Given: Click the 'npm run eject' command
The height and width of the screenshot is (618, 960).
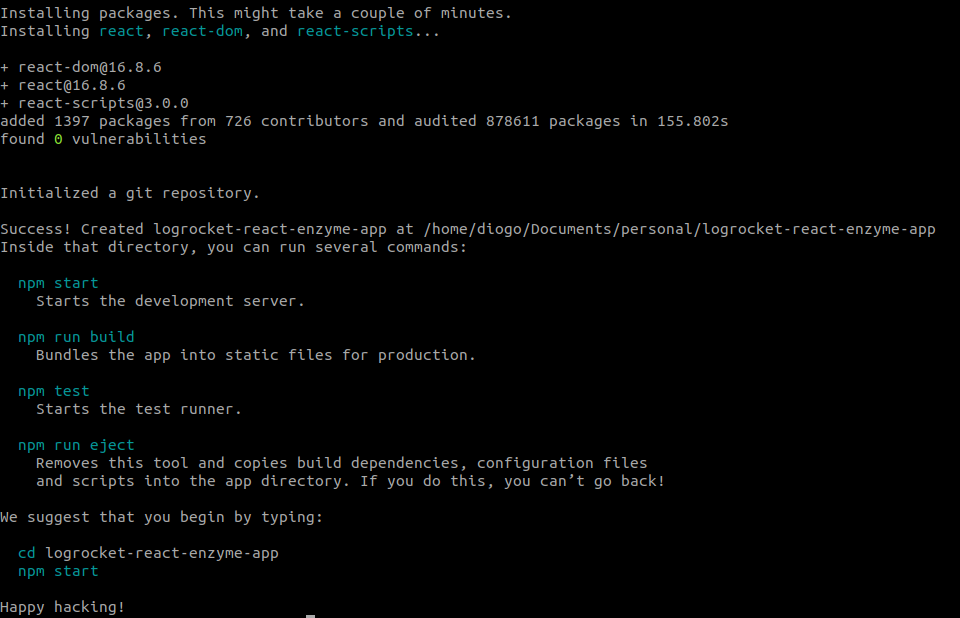Looking at the screenshot, I should tap(76, 445).
